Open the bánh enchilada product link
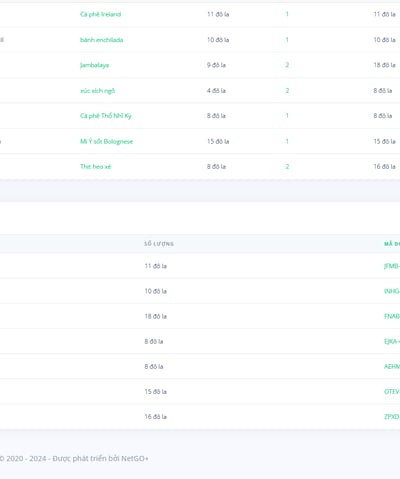The height and width of the screenshot is (479, 400). click(x=101, y=40)
